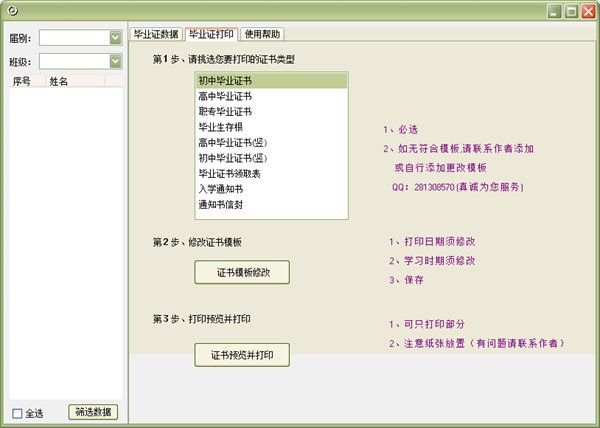Viewport: 600px width, 428px height.
Task: Click the 筛选数据 button
Action: (x=93, y=412)
